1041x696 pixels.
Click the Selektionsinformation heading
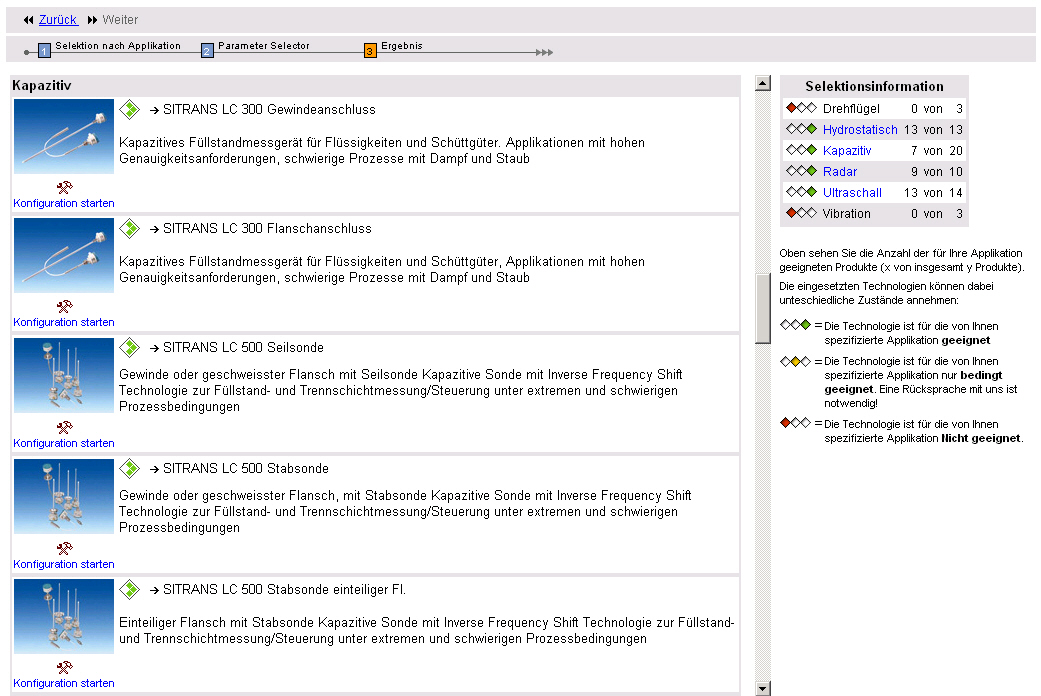[874, 86]
